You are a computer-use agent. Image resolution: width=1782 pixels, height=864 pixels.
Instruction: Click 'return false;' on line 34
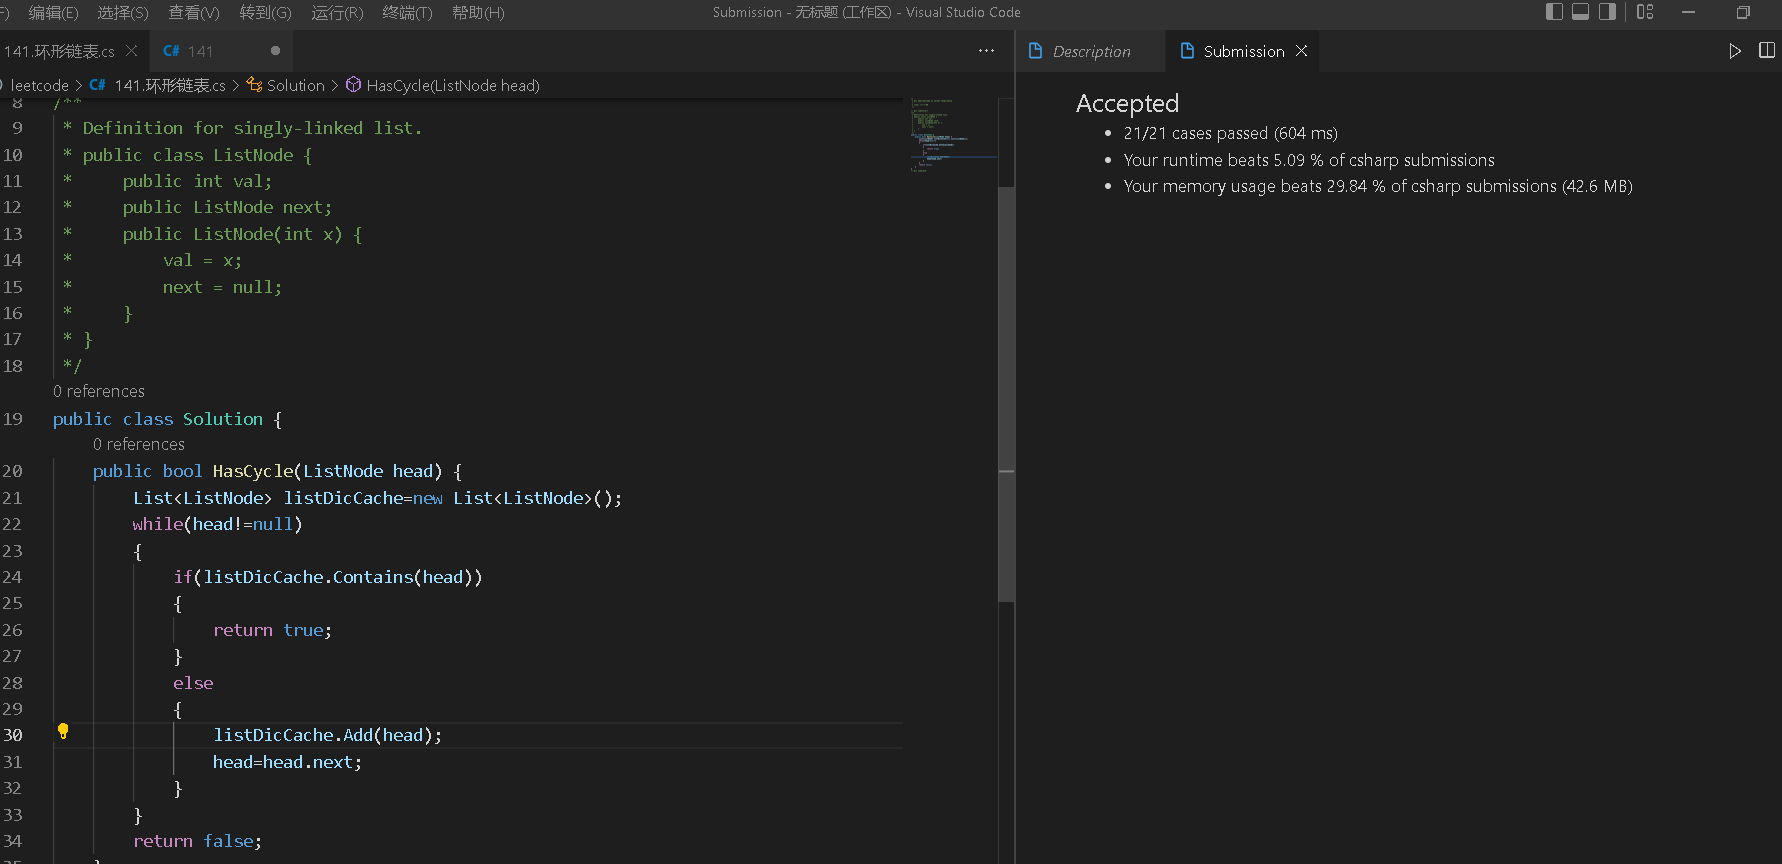tap(197, 841)
